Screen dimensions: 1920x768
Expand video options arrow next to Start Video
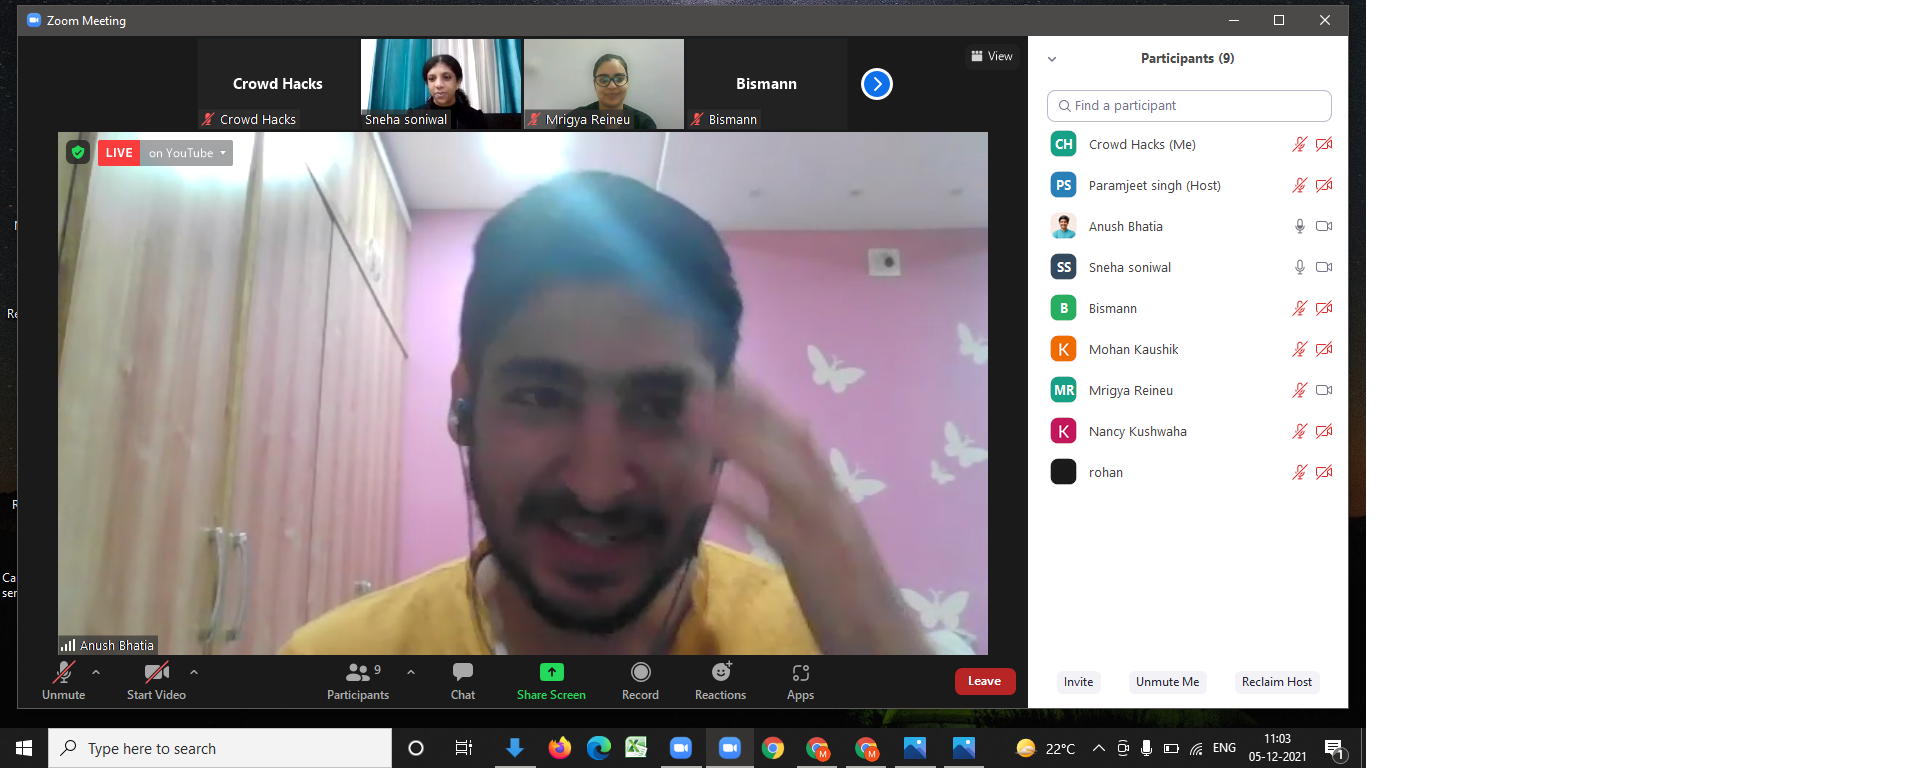(x=194, y=672)
